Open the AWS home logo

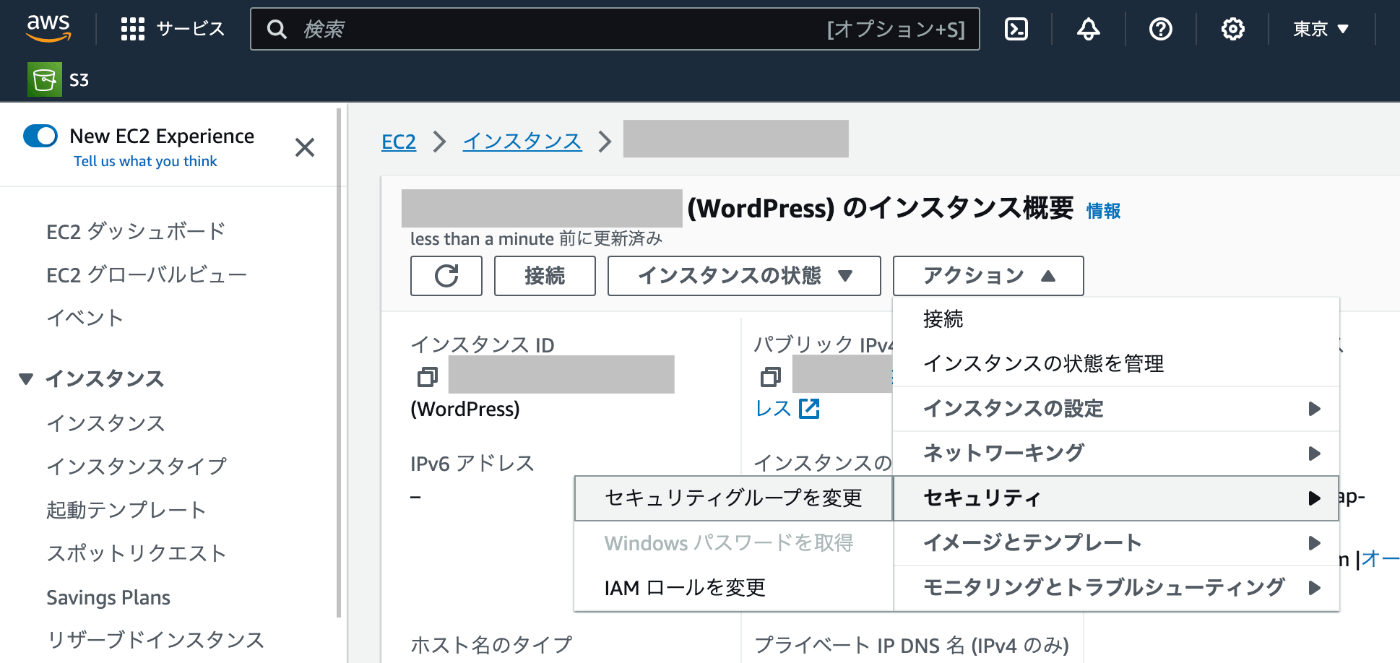tap(48, 29)
